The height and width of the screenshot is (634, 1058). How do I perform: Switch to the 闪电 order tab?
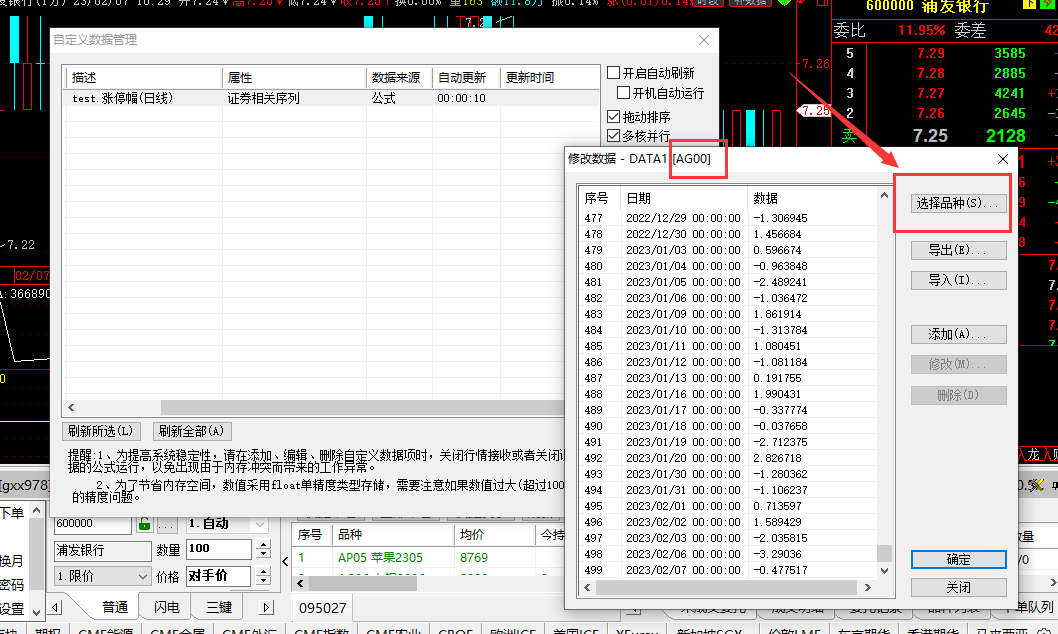pyautogui.click(x=166, y=607)
